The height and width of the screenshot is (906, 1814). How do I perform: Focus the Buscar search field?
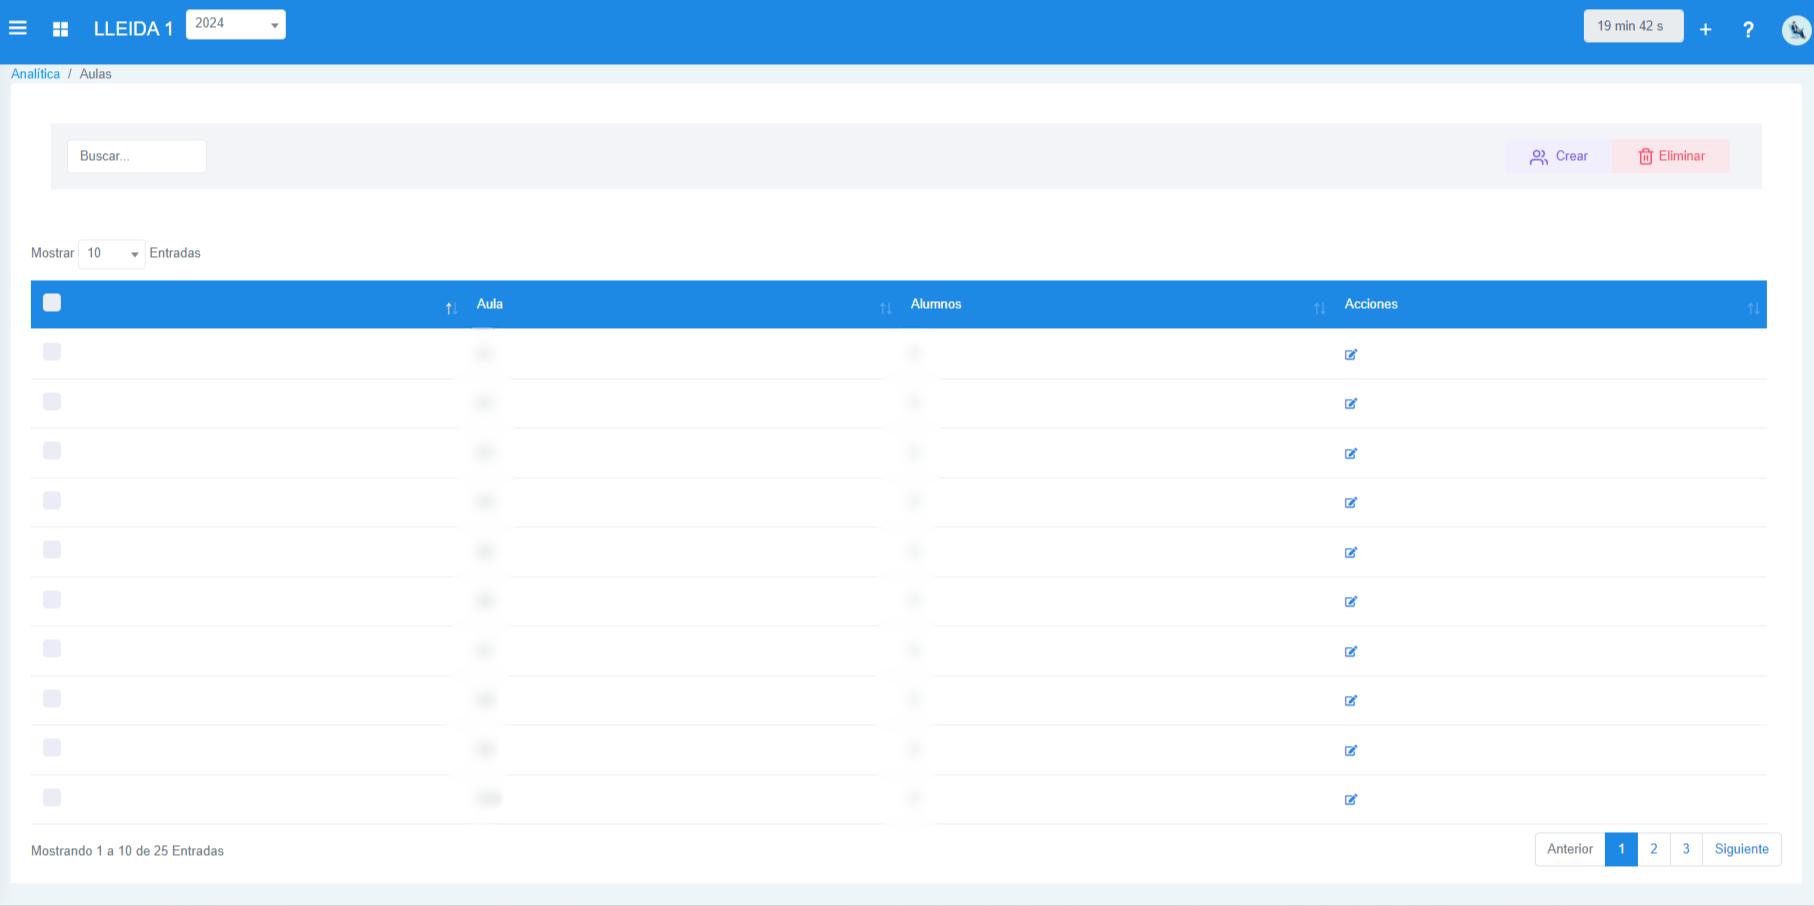[137, 156]
